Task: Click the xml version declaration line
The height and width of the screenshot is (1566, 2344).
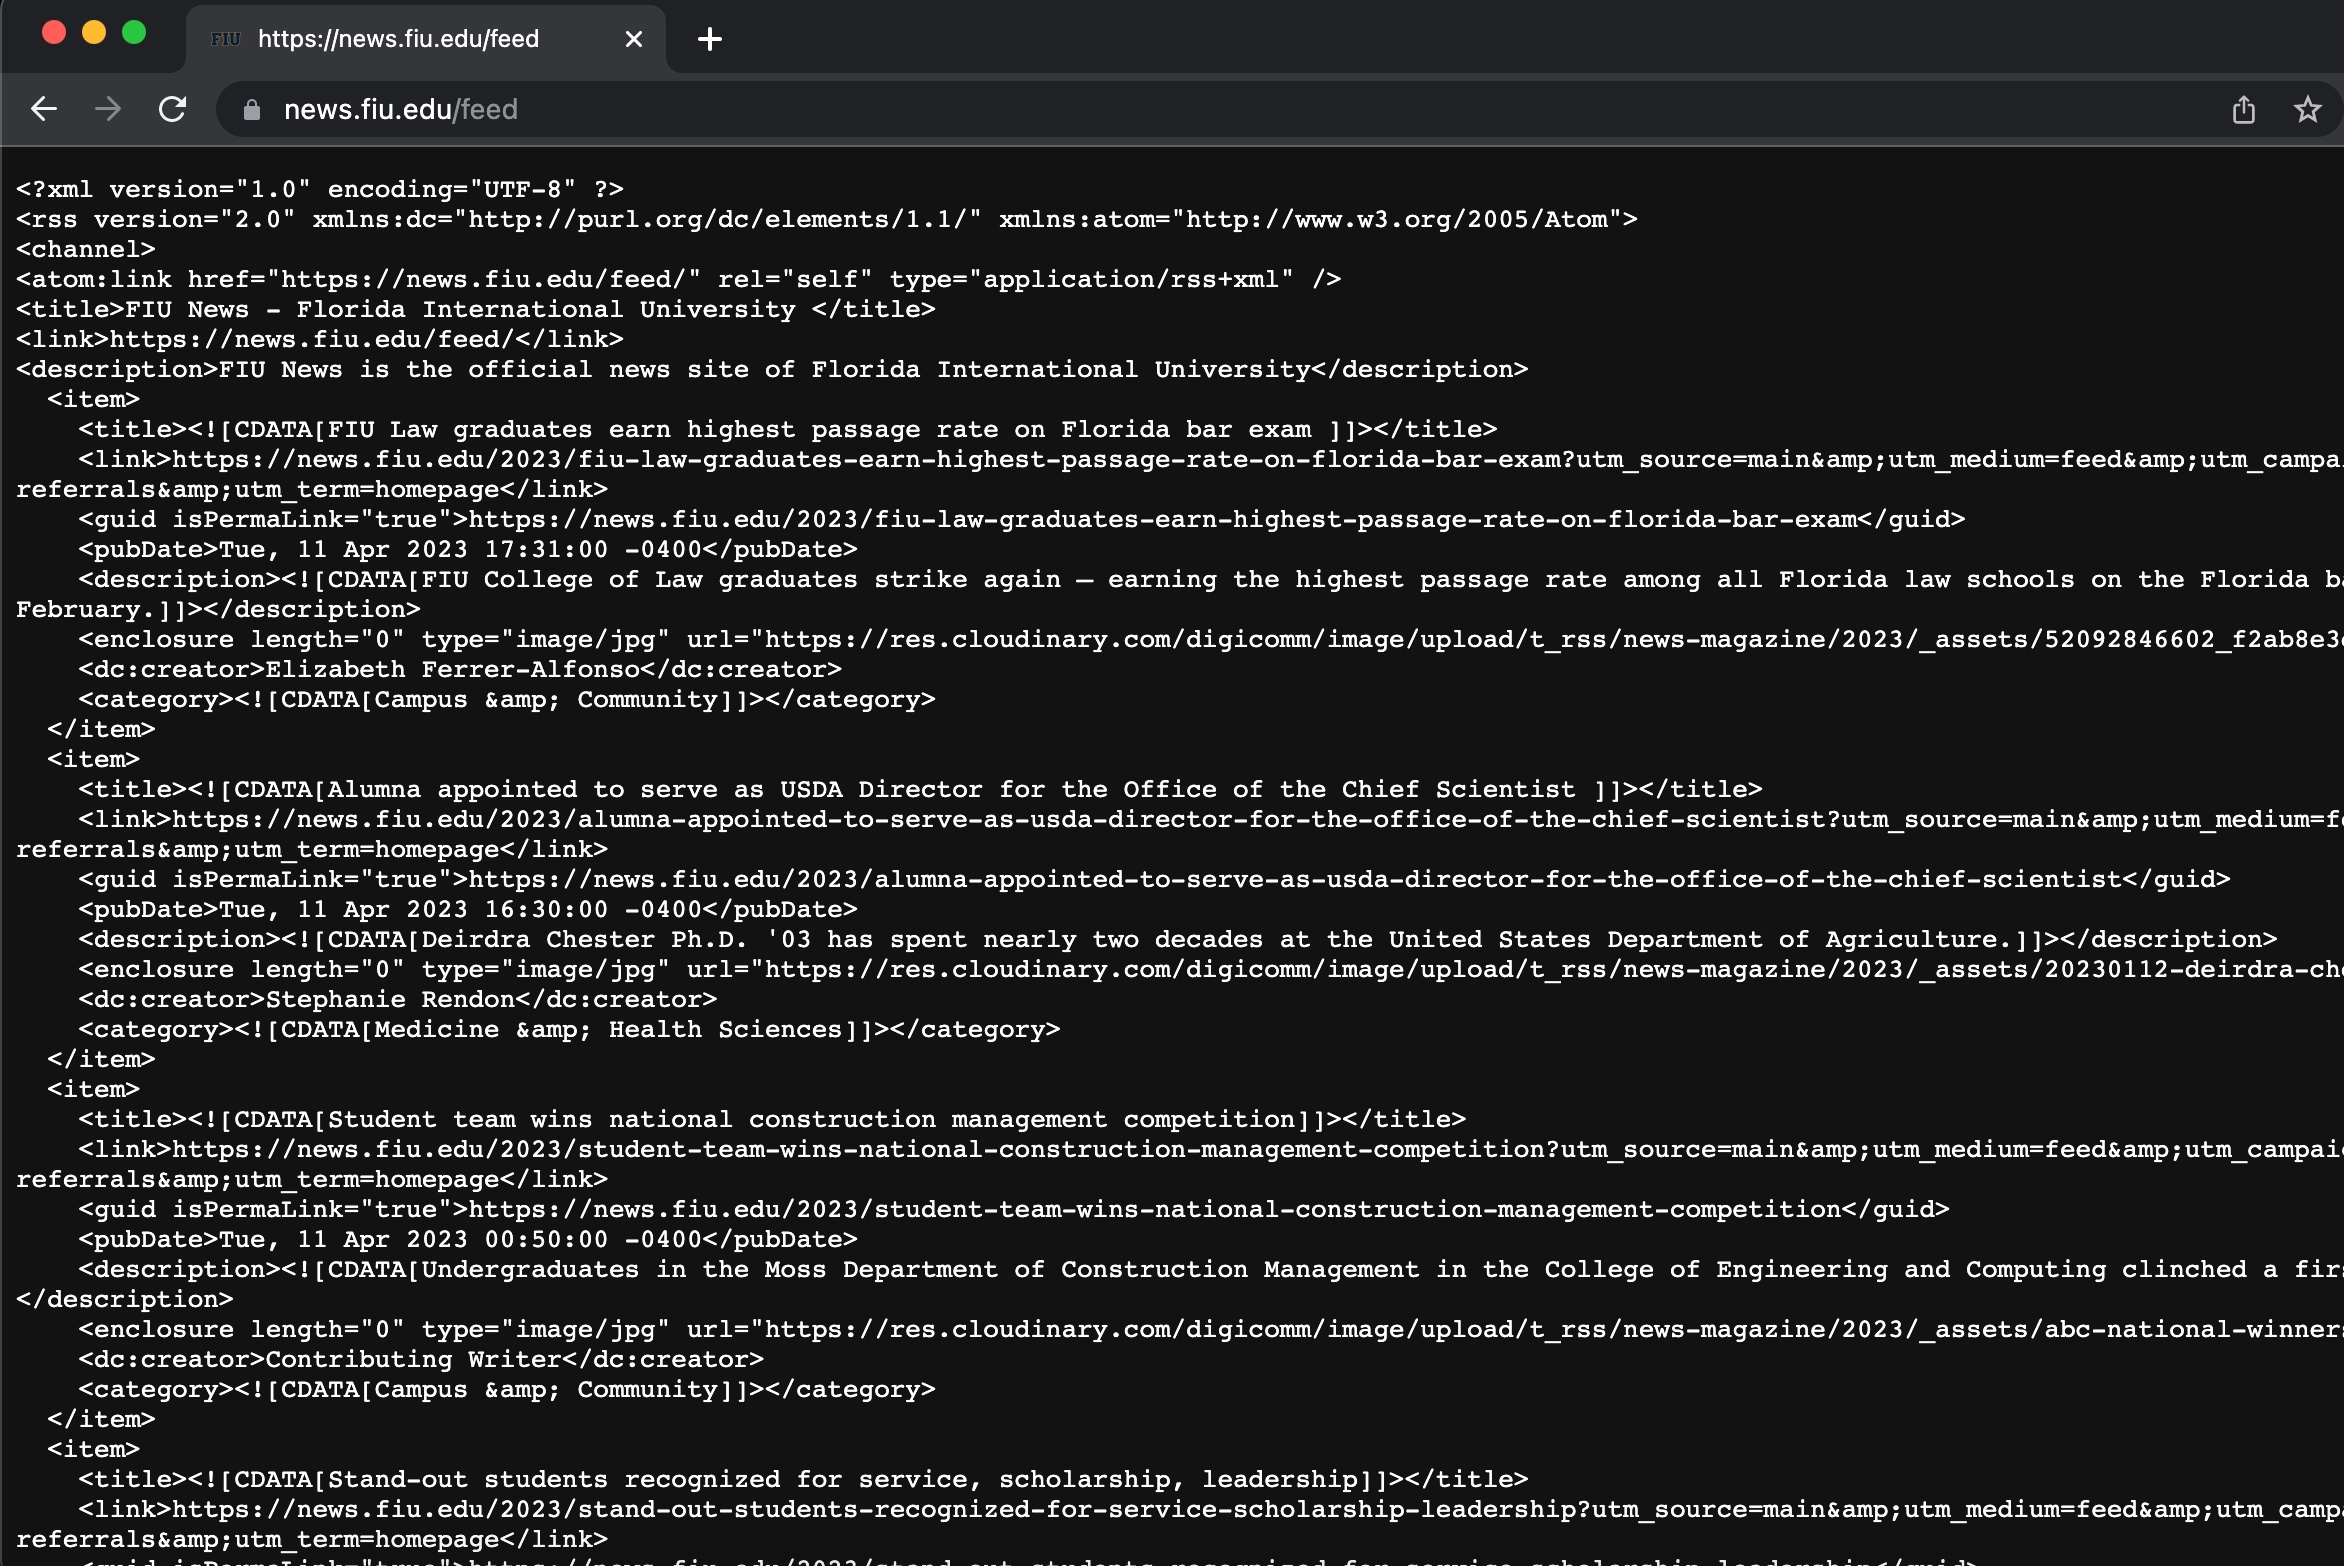Action: coord(320,189)
